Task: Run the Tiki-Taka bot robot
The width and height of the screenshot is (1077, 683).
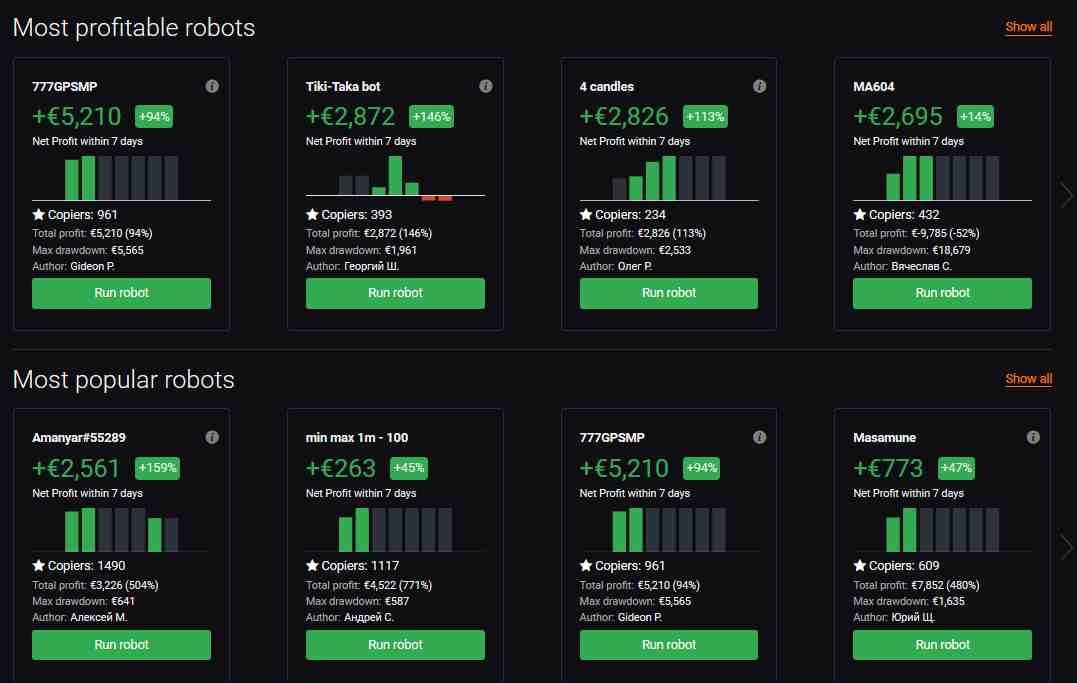Action: tap(395, 293)
